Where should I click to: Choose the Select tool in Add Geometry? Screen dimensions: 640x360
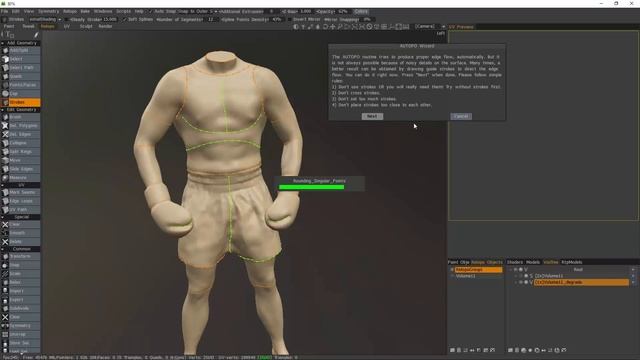[20, 59]
